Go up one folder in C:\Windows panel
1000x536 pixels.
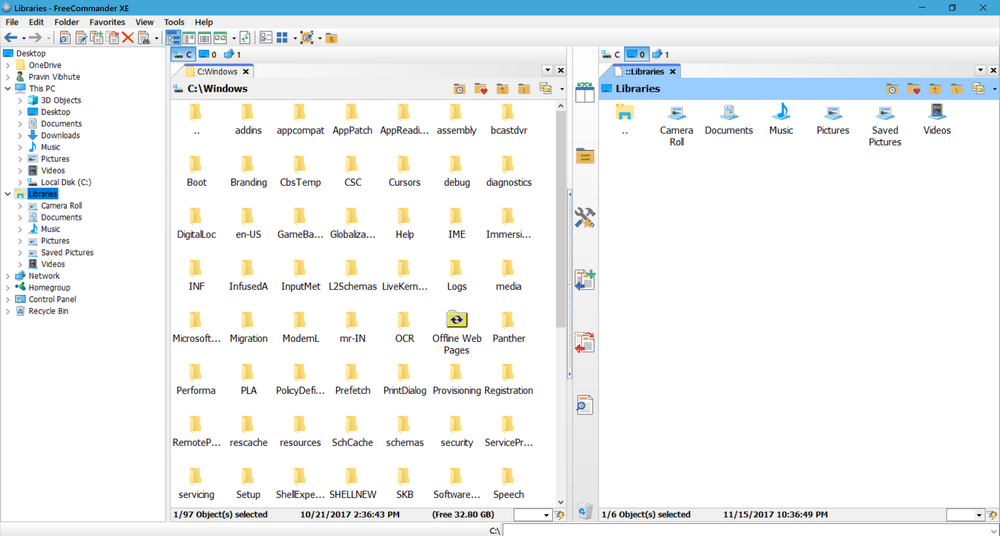tap(503, 89)
